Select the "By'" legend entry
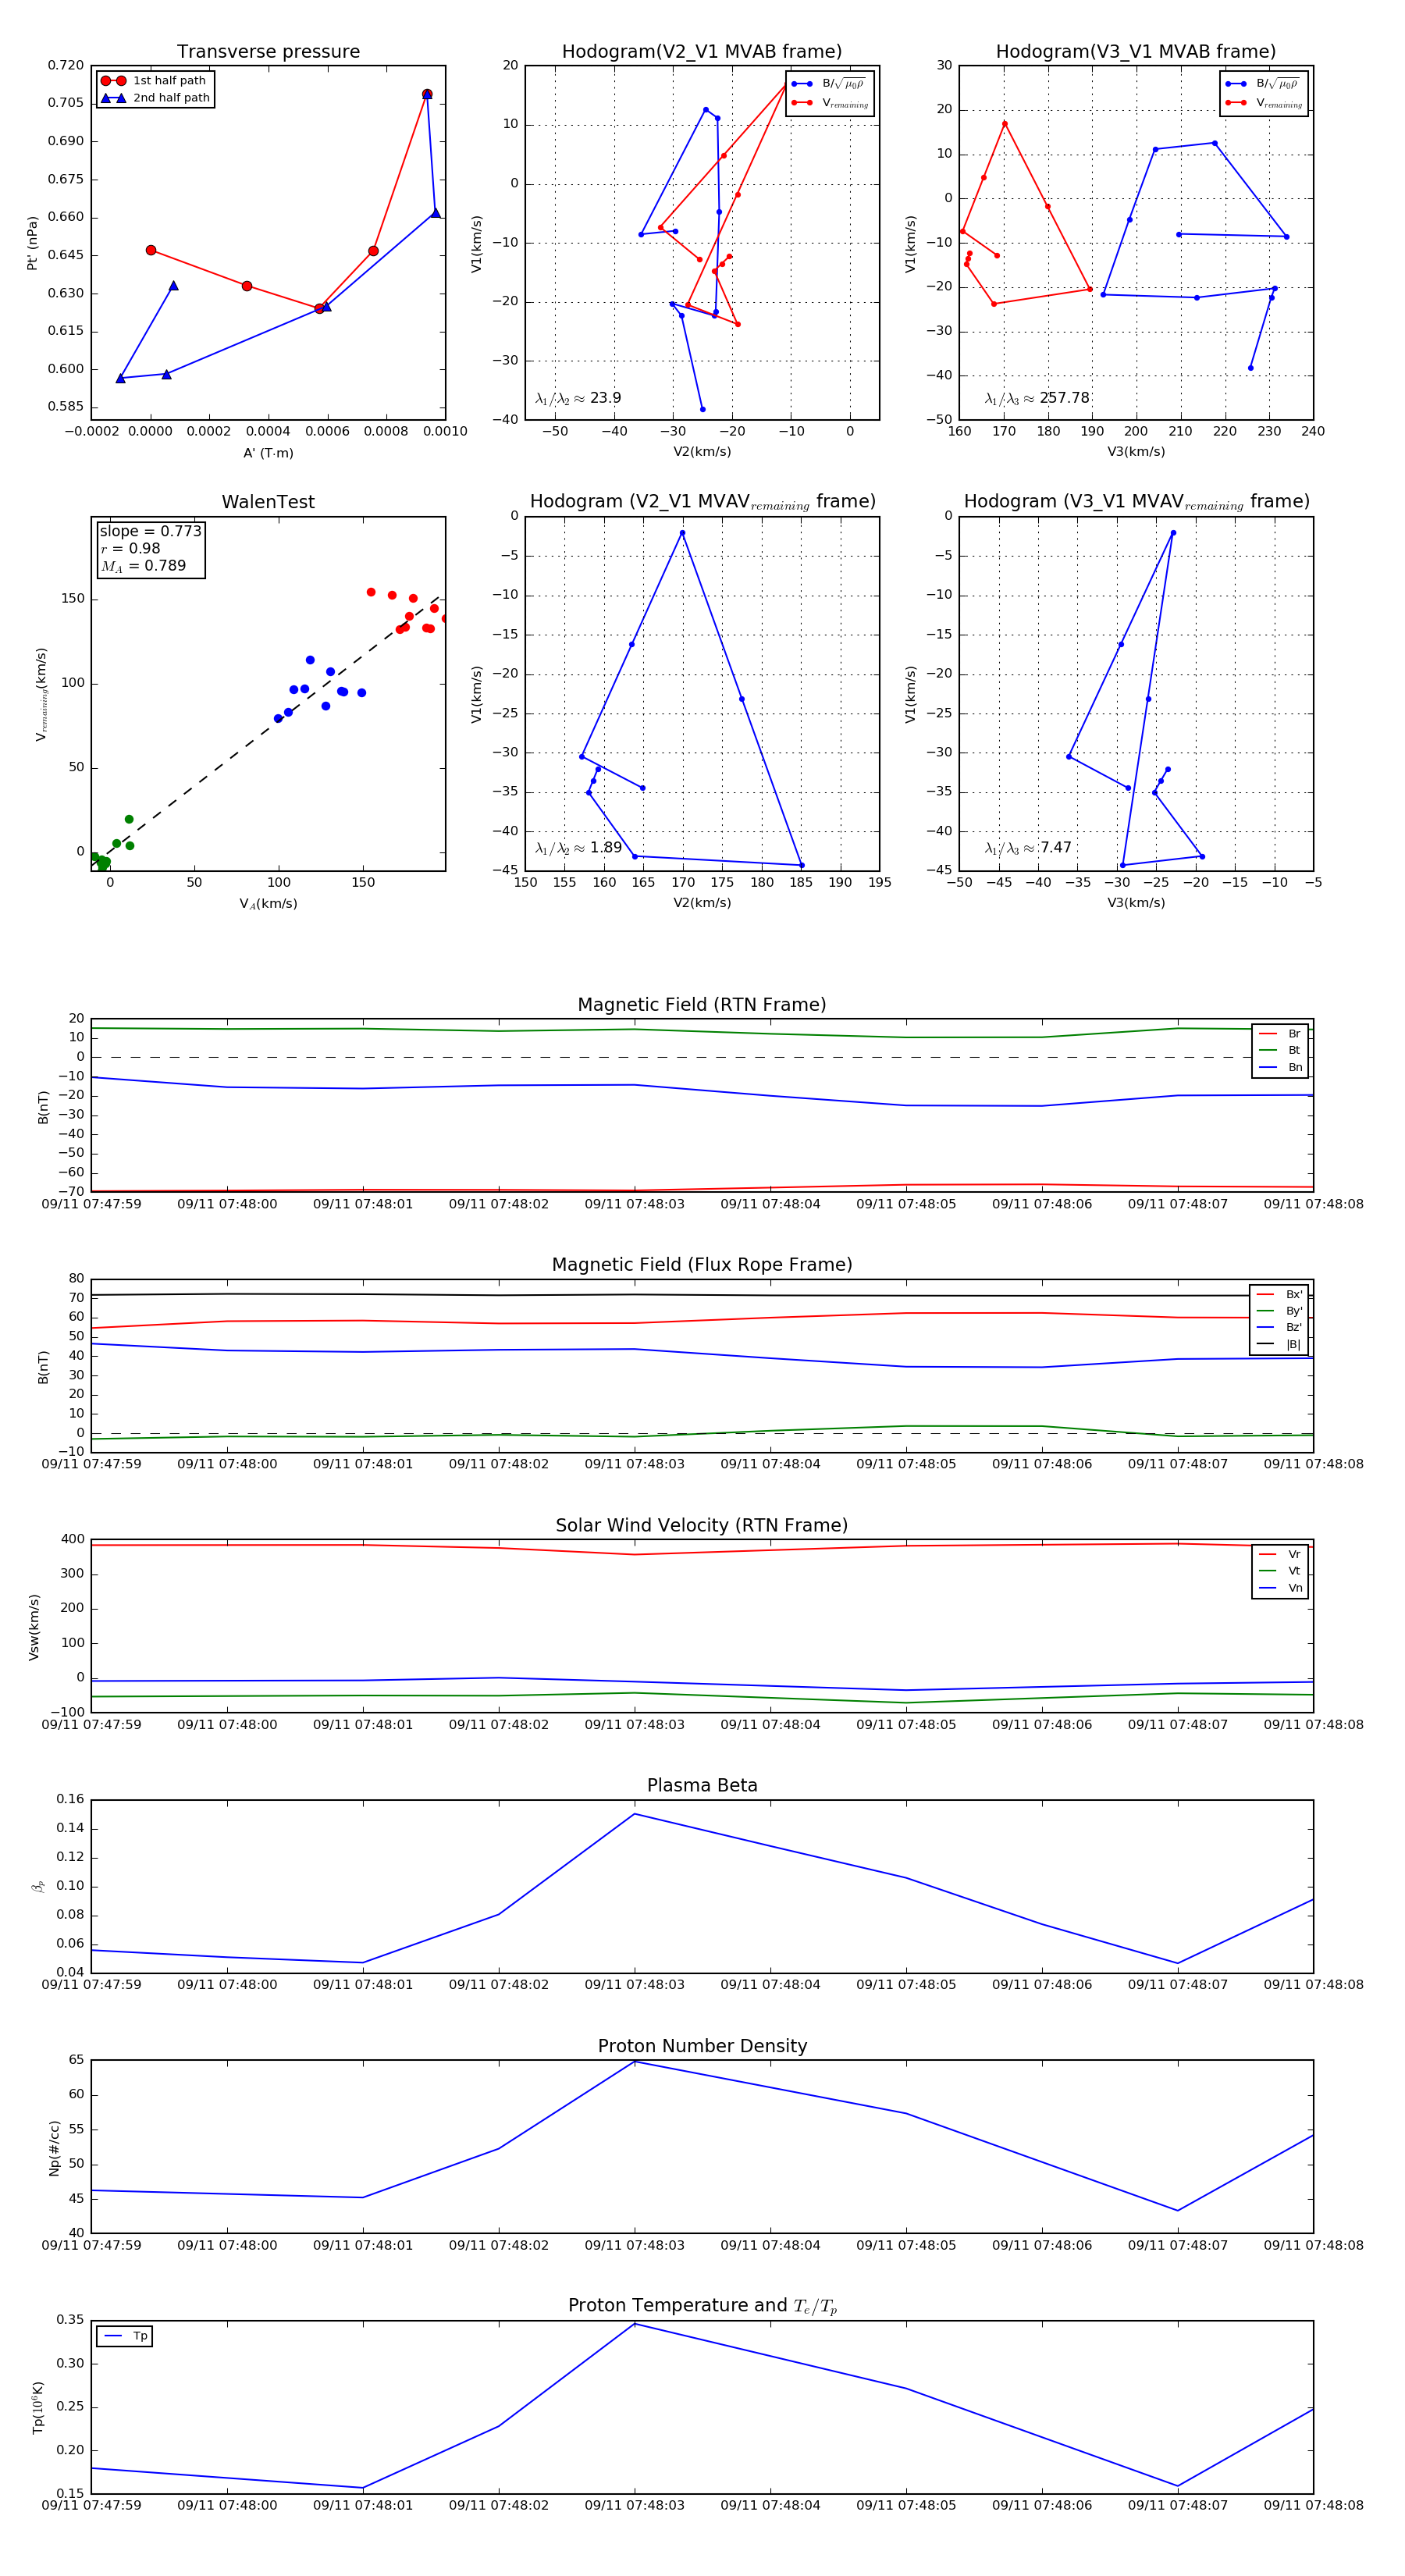Image resolution: width=1405 pixels, height=2576 pixels. pos(1279,1311)
